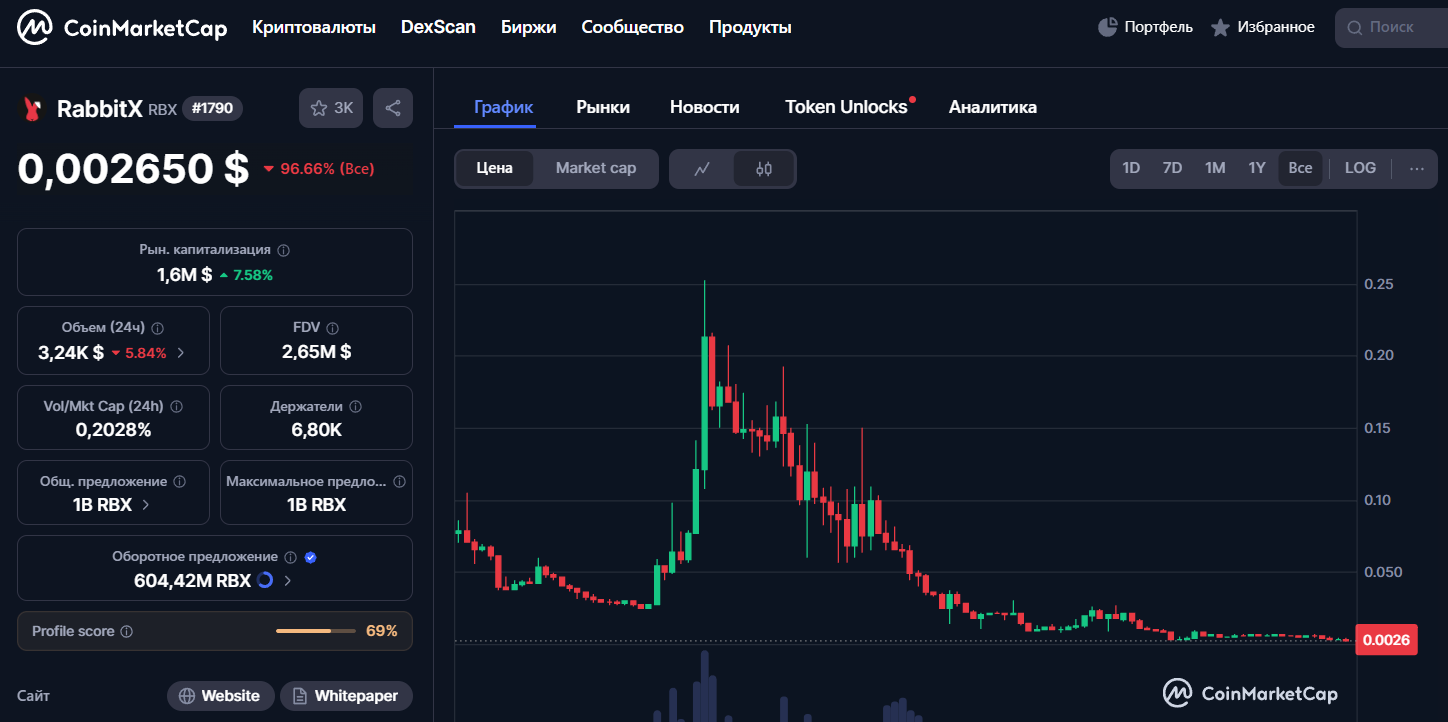Click the 0,2028% Vol/Mkt Cap value

113,430
